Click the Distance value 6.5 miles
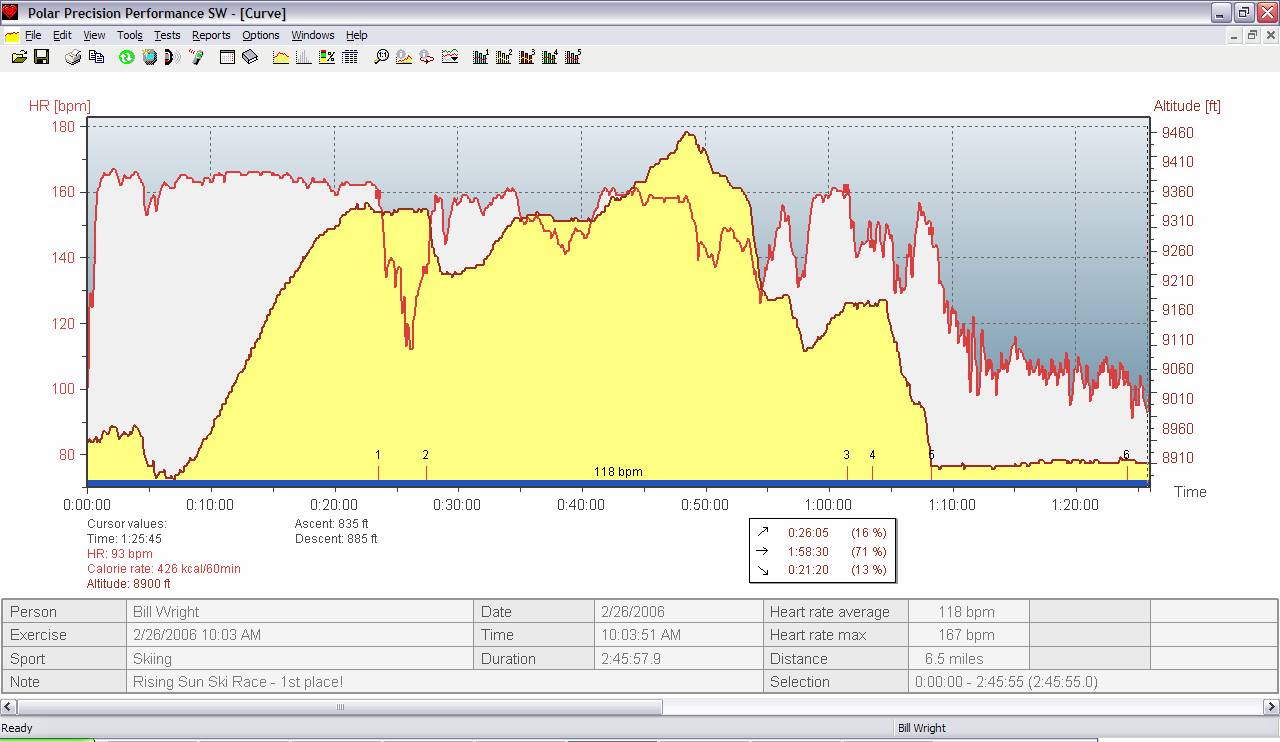 pyautogui.click(x=954, y=659)
